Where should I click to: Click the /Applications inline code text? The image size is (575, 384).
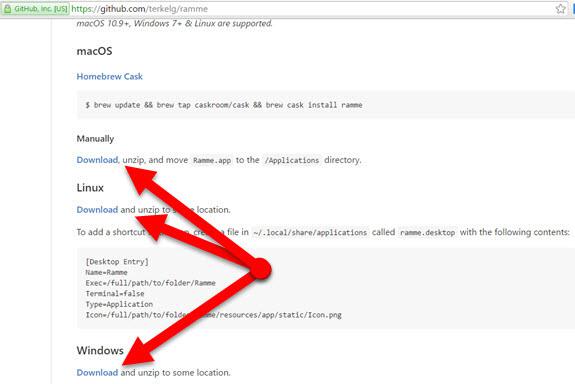(x=292, y=160)
